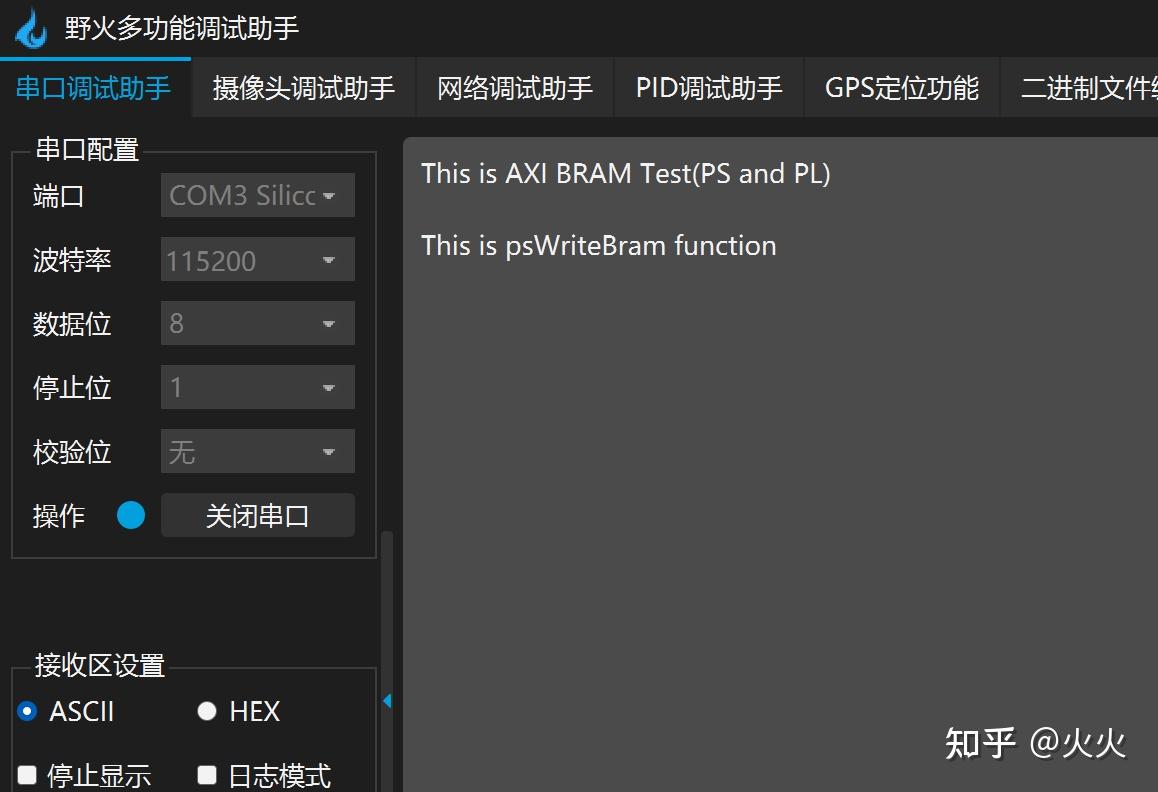Image resolution: width=1158 pixels, height=792 pixels.
Task: Switch to the GPS定位功能 tab
Action: coord(901,88)
